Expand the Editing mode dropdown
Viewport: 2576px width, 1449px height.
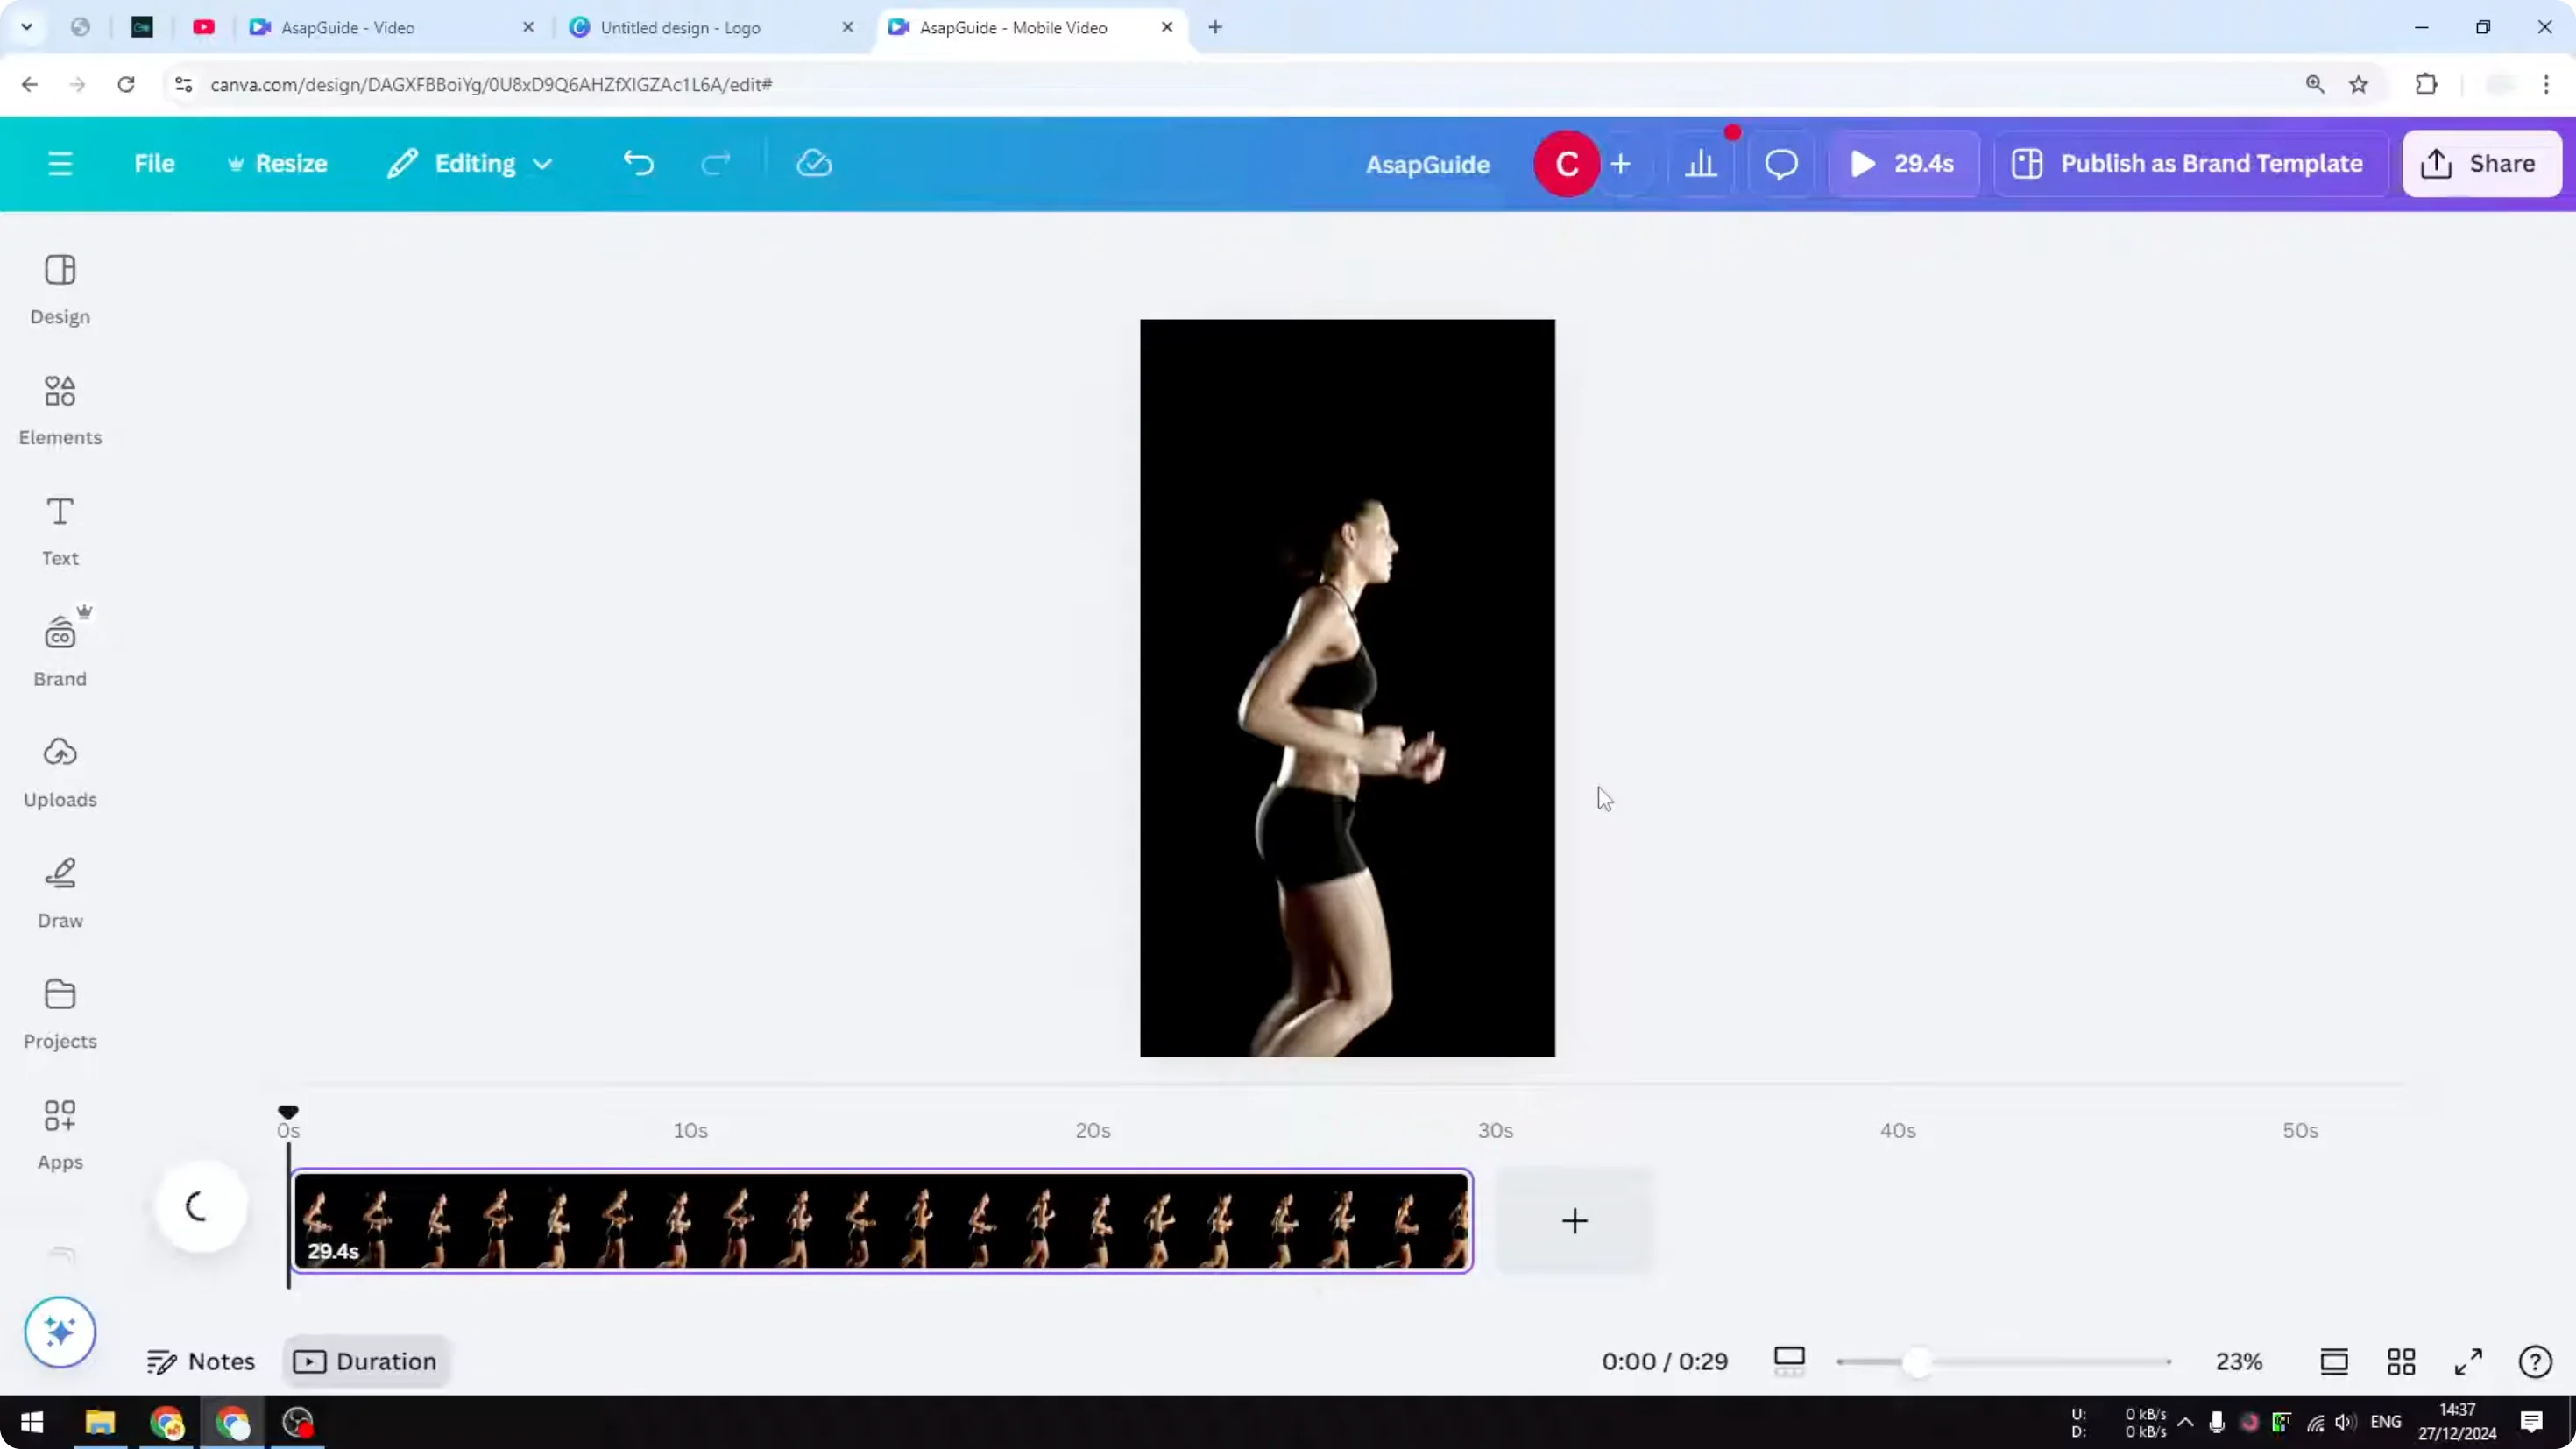[468, 163]
